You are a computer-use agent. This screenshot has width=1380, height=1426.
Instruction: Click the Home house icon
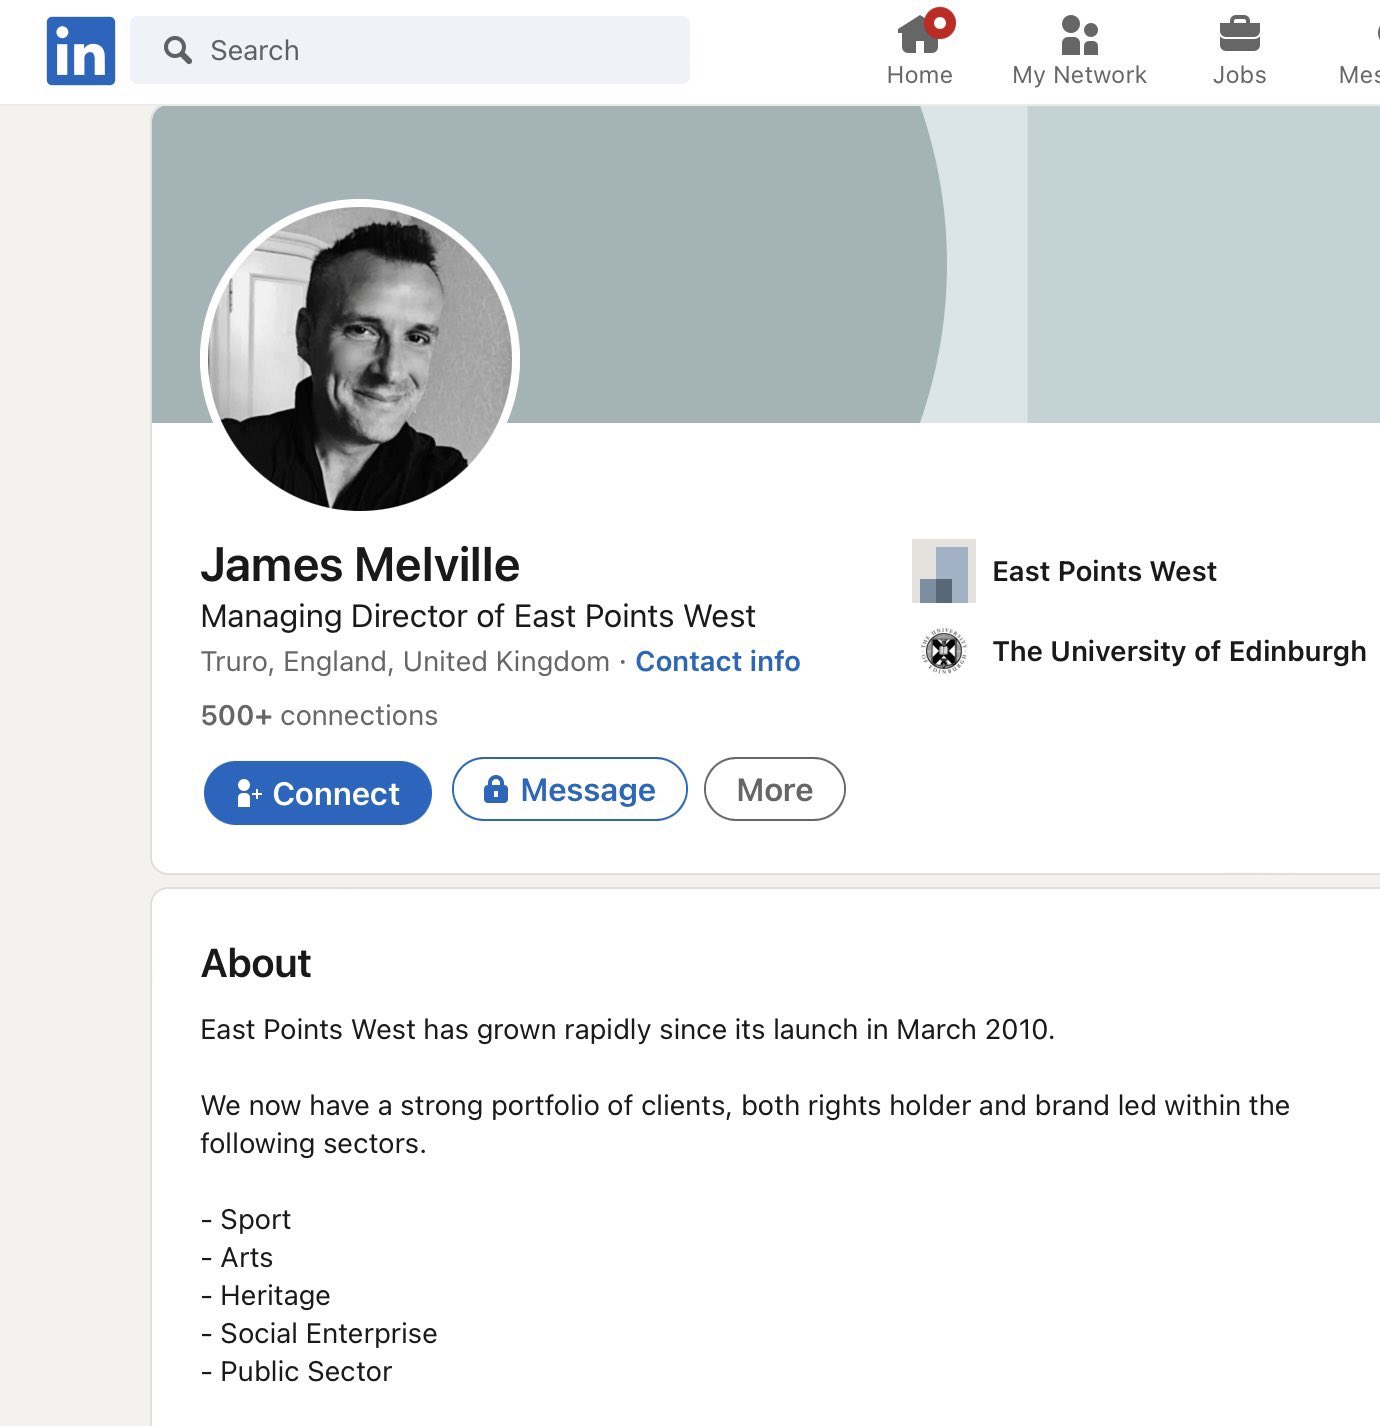920,34
